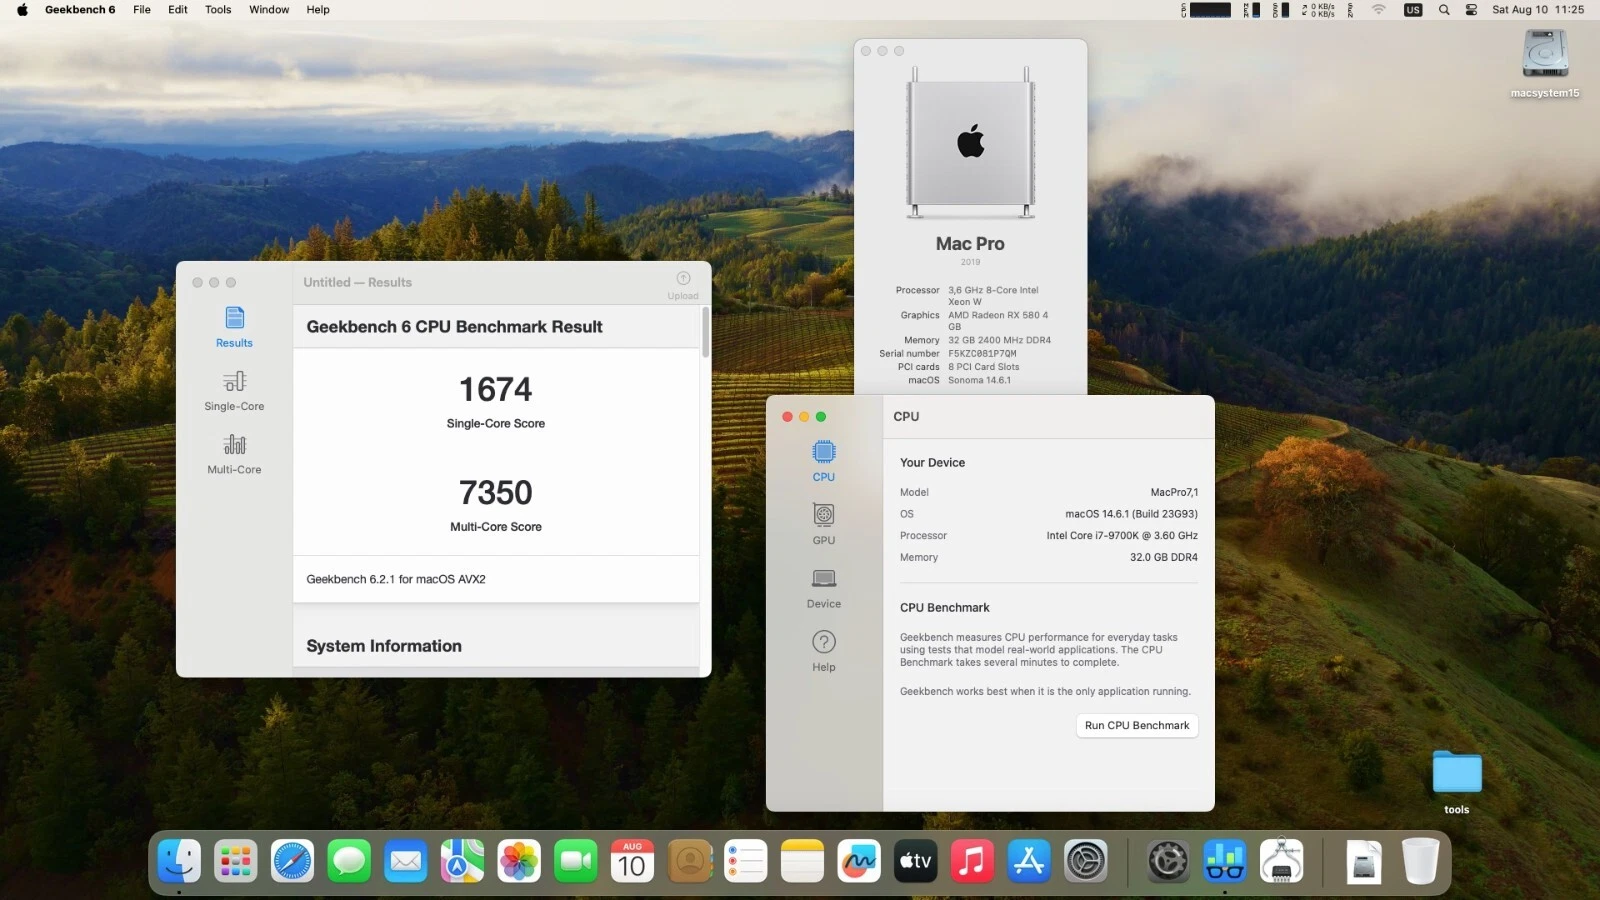Open Control Center from the menu bar
This screenshot has height=900, width=1600.
(x=1471, y=10)
